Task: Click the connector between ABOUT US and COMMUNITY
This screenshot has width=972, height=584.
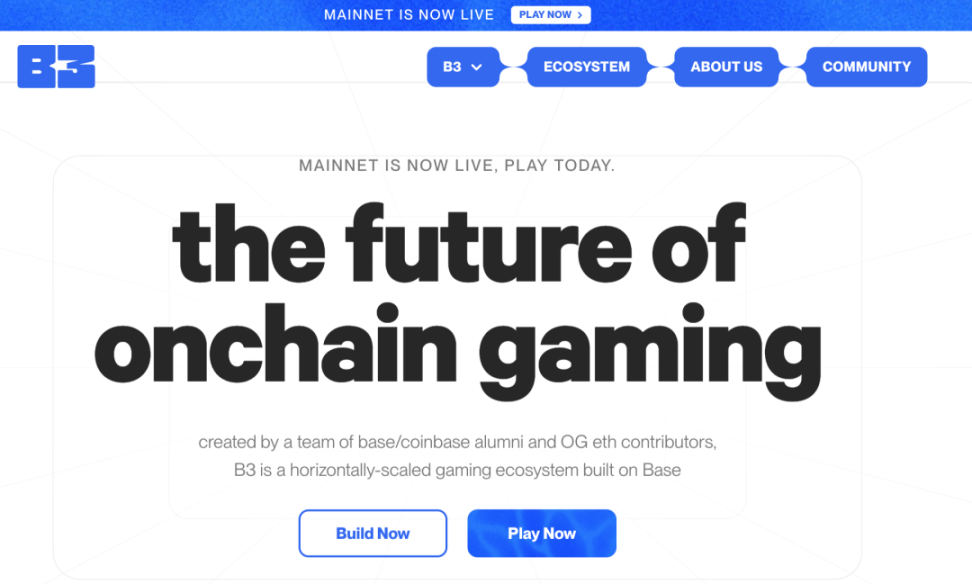Action: [792, 67]
